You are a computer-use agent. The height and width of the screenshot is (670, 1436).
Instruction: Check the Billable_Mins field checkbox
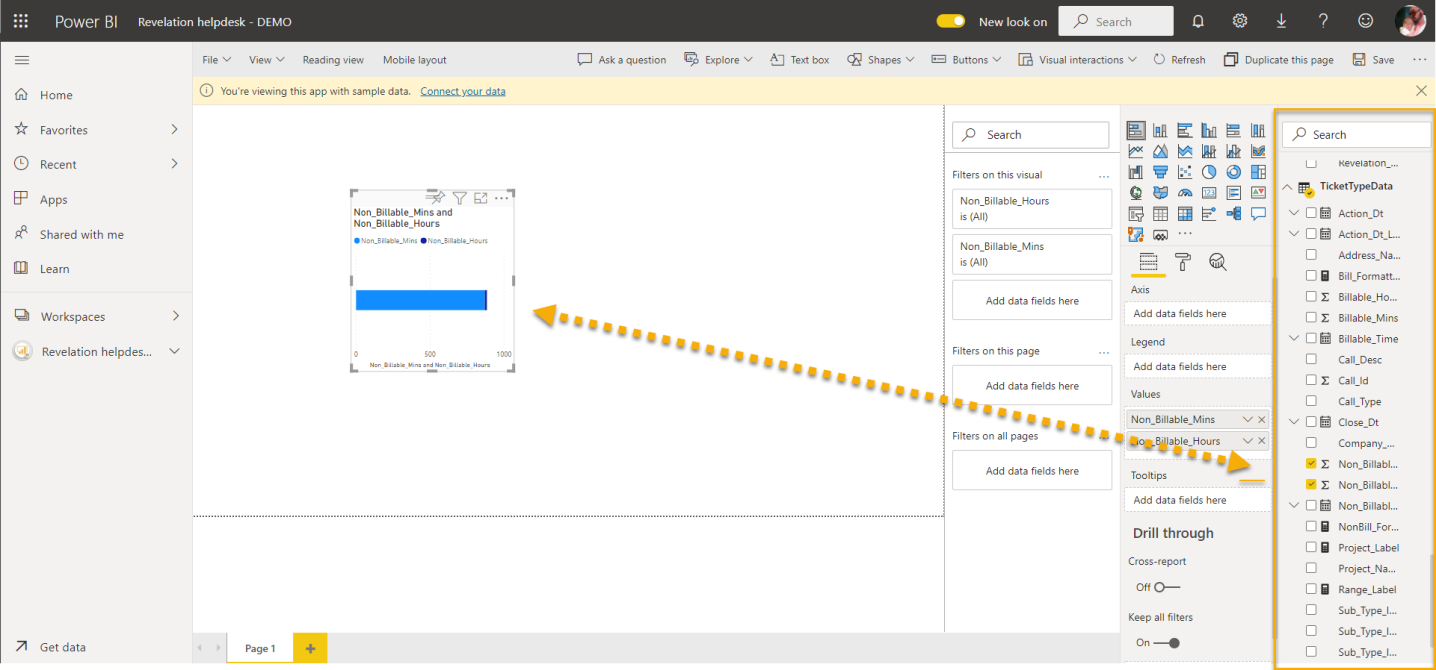[1311, 317]
